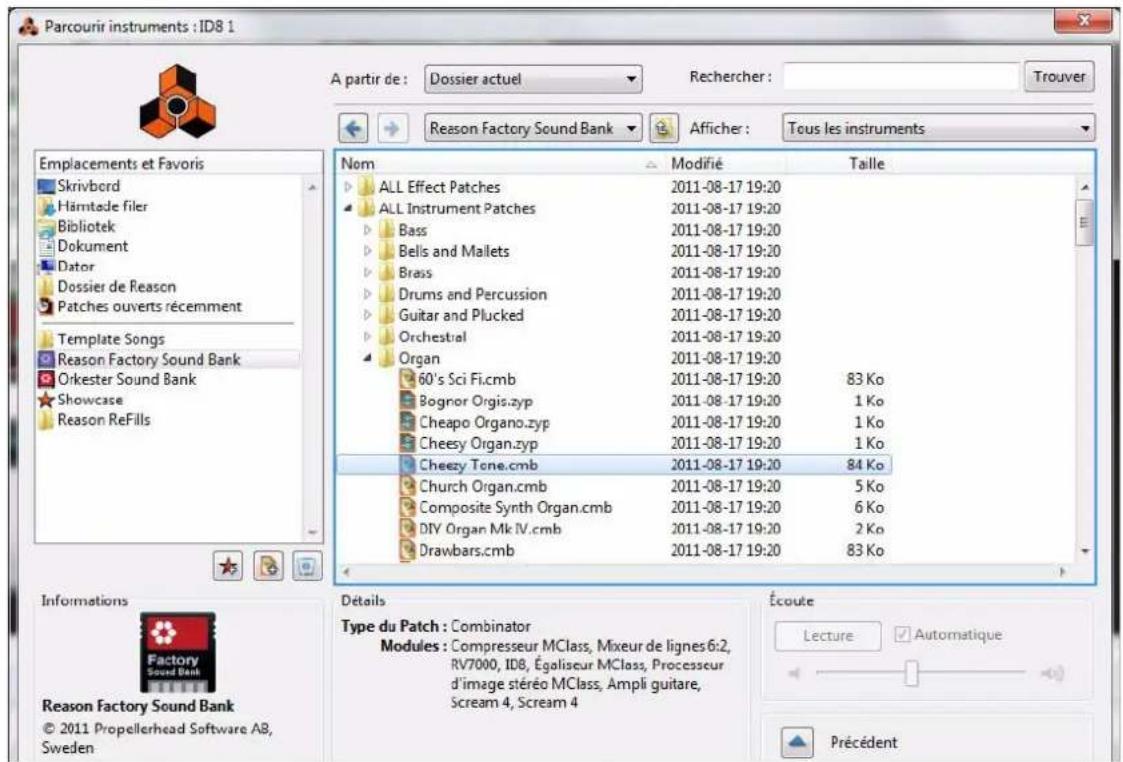The image size is (1123, 762).
Task: Select the Composite Synth Organ.cmb file icon
Action: 408,508
